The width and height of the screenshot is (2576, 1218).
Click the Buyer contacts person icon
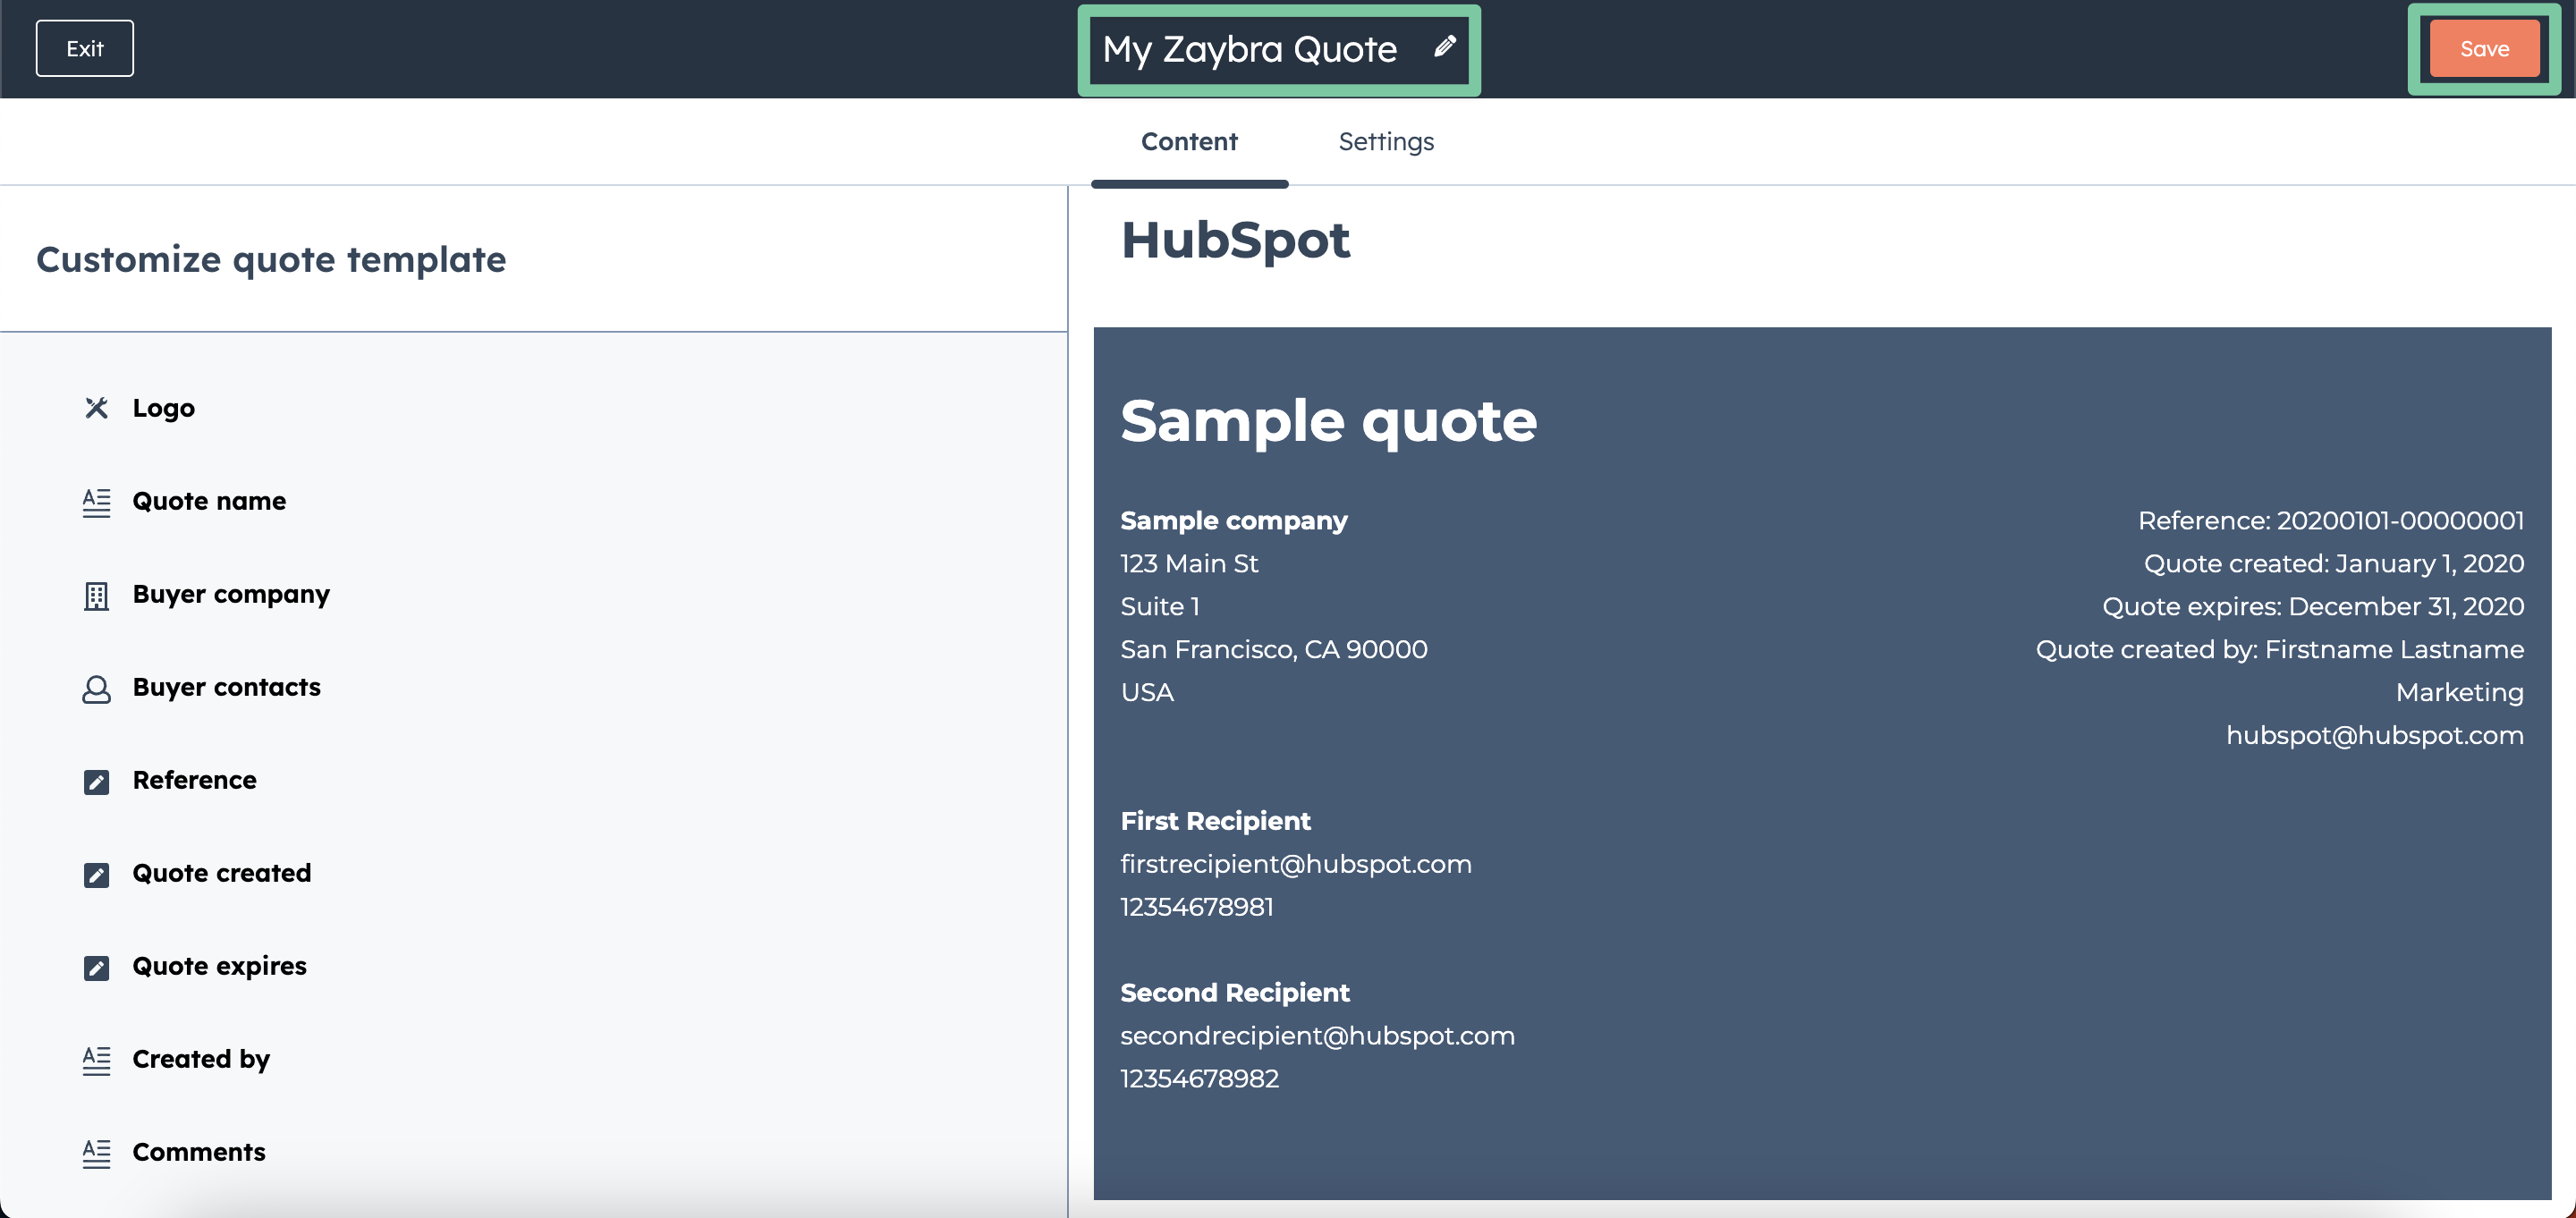click(96, 689)
